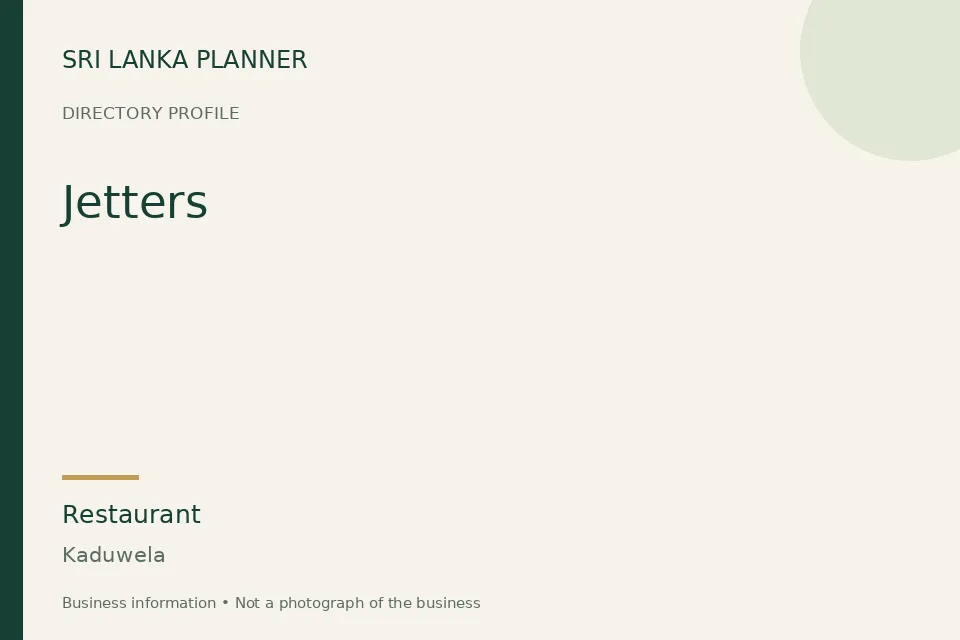Click the word DIRECTORY in the subtitle
The height and width of the screenshot is (640, 960).
pyautogui.click(x=112, y=113)
